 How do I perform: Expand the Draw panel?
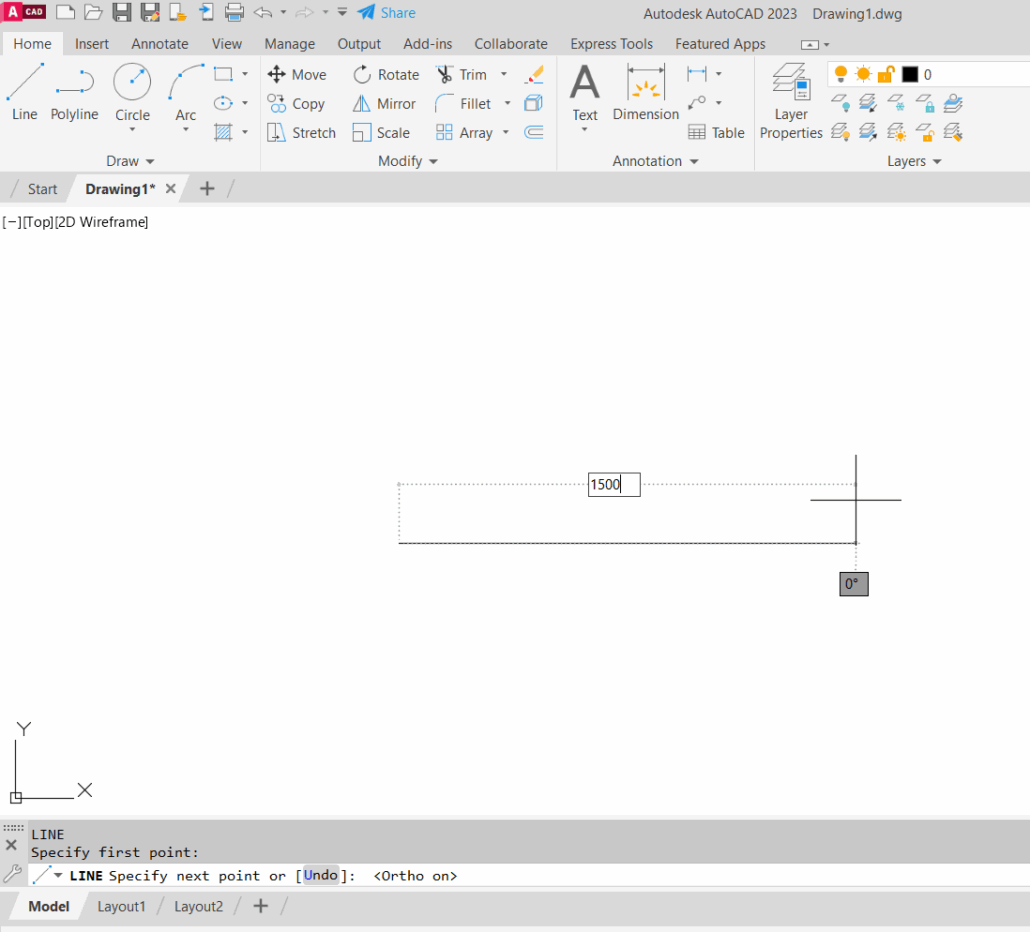pyautogui.click(x=130, y=161)
